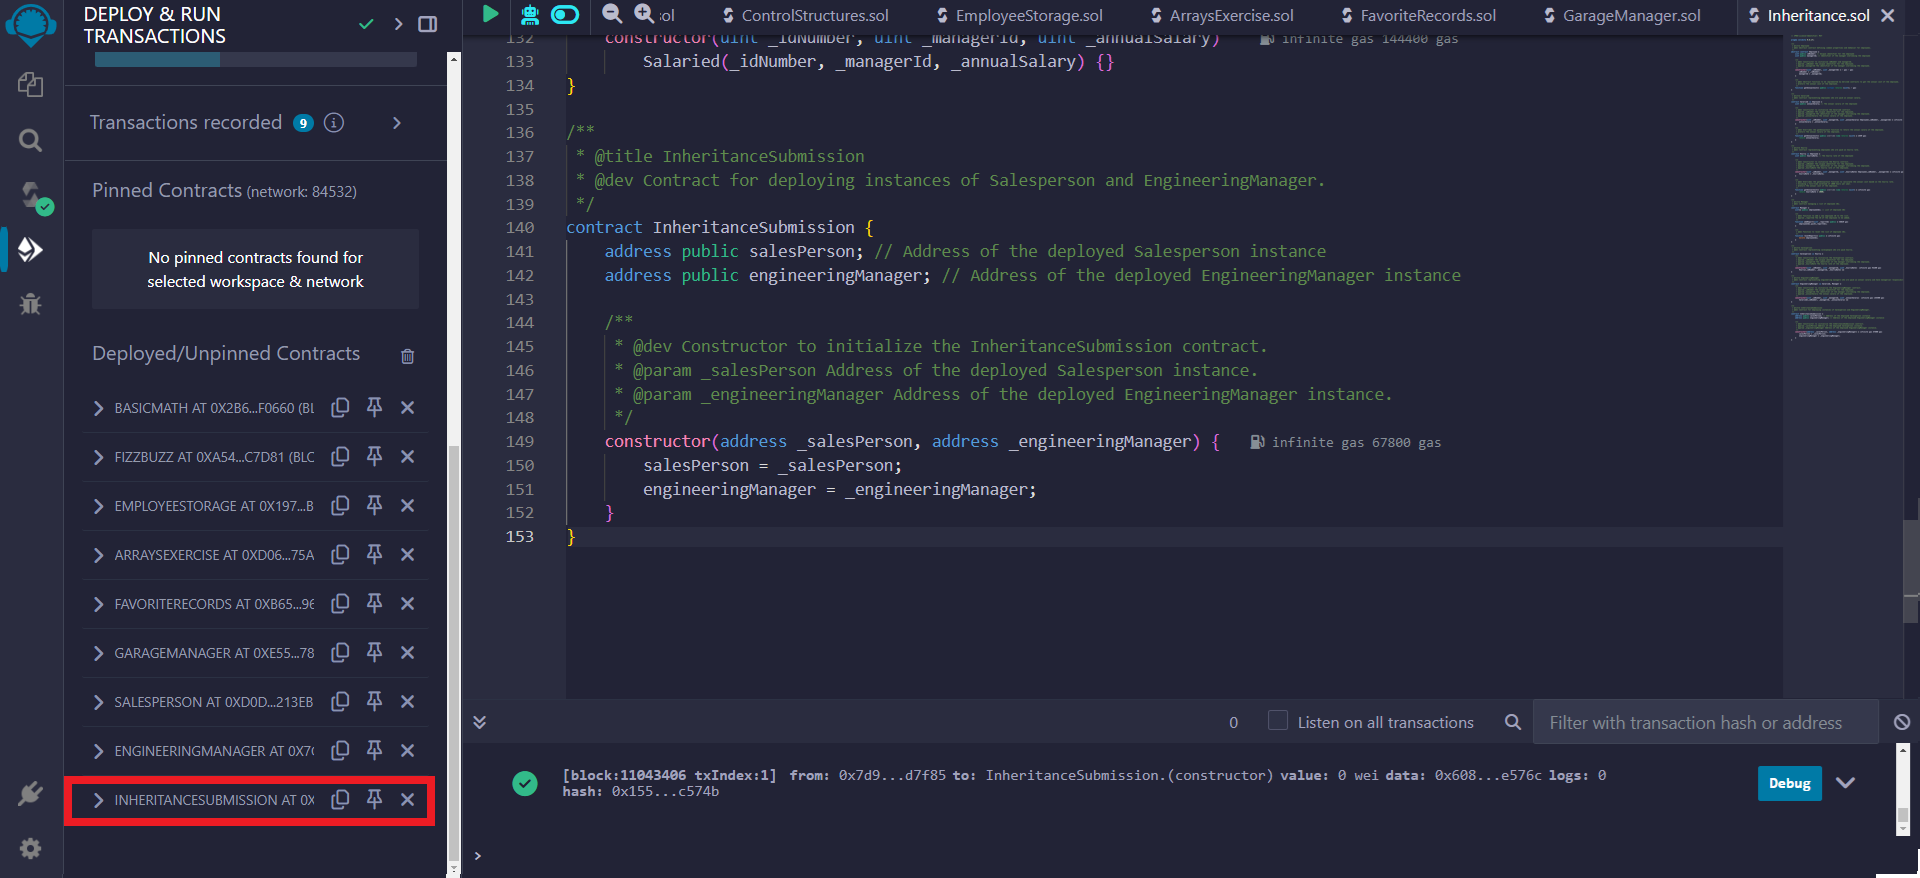
Task: Switch to the ArraysExercise.sol tab
Action: click(x=1222, y=15)
